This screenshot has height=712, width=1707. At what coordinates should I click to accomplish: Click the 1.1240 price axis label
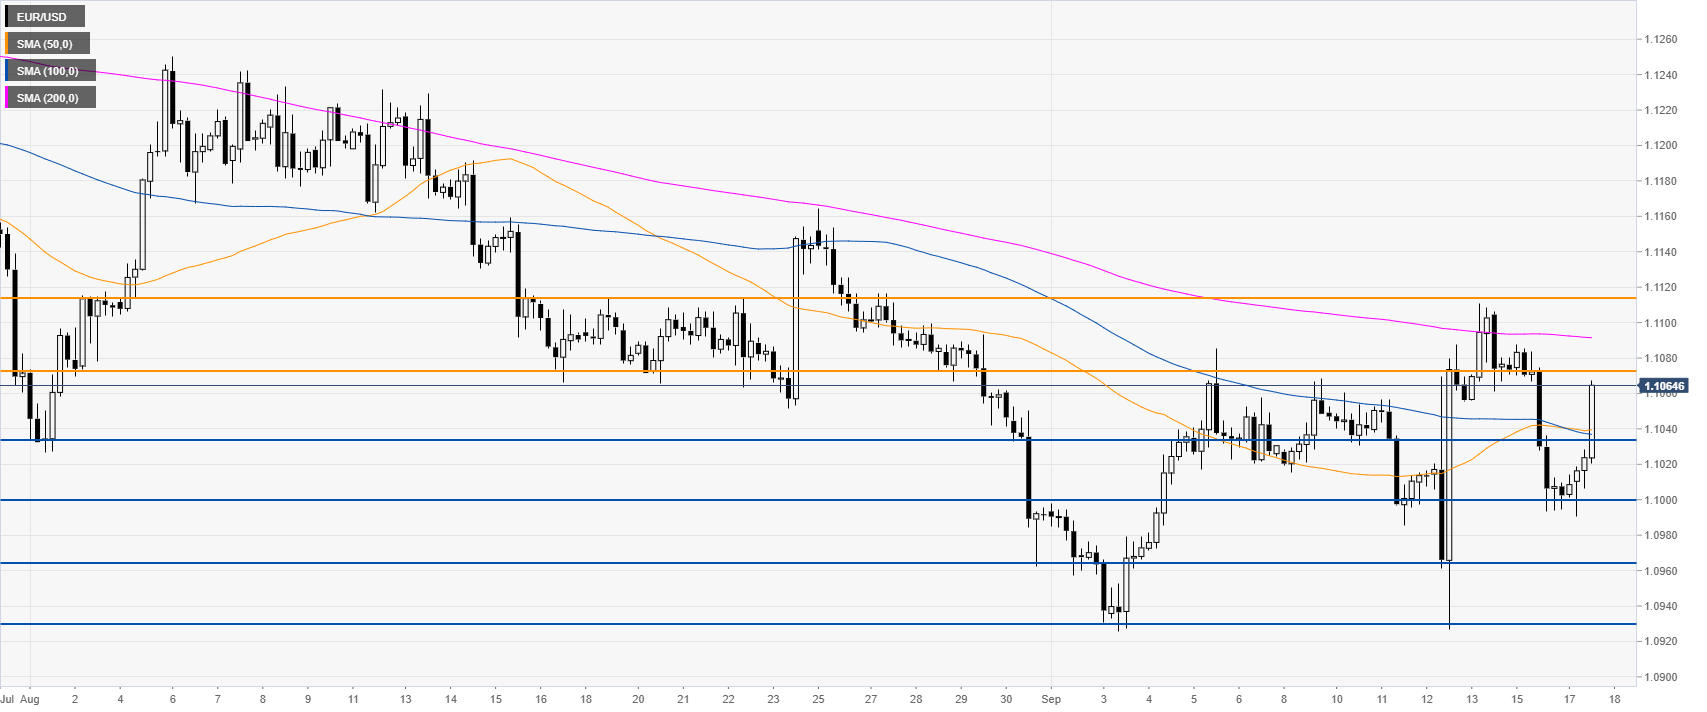1661,75
